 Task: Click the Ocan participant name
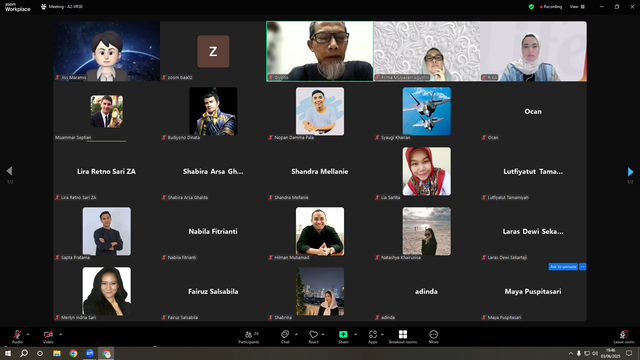(533, 111)
